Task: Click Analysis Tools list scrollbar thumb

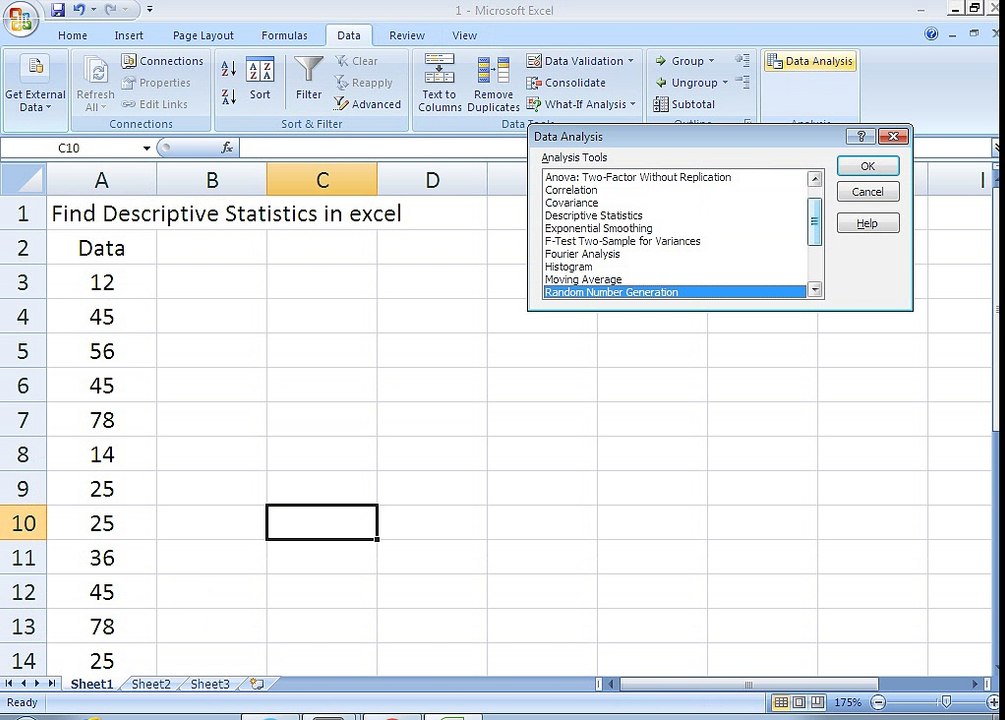Action: coord(815,221)
